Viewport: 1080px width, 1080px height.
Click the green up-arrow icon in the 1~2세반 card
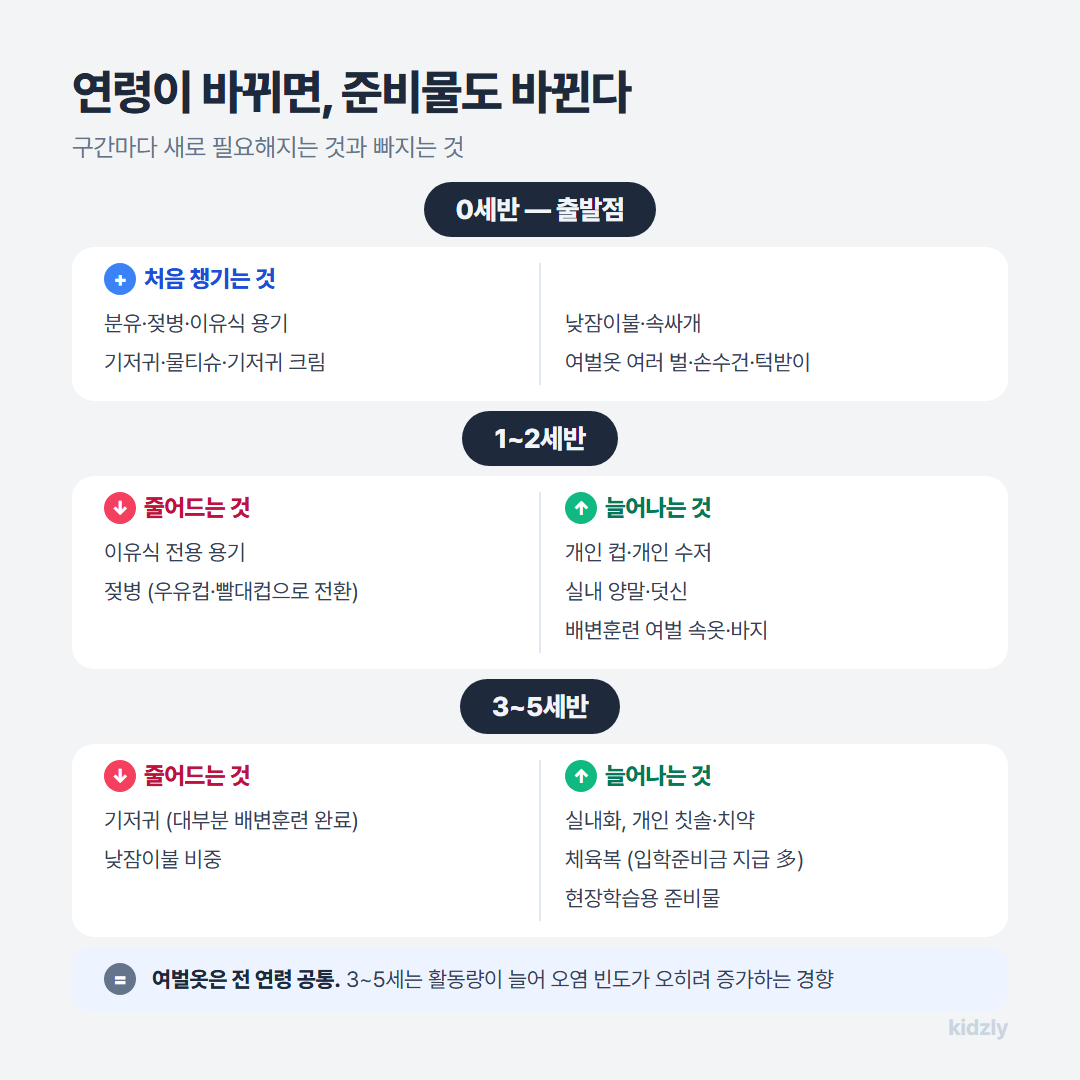coord(581,508)
